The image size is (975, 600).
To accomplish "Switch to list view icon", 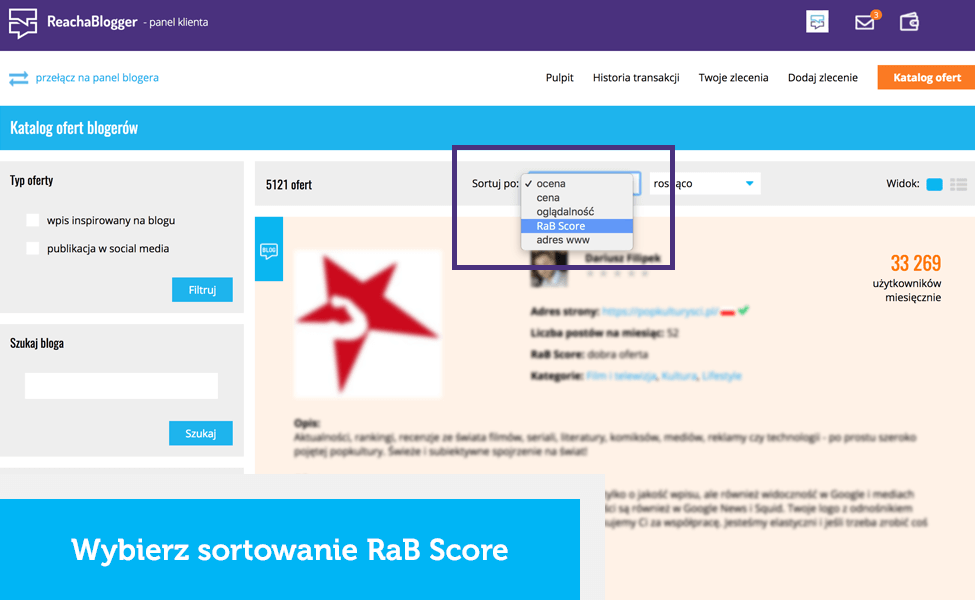I will point(958,184).
